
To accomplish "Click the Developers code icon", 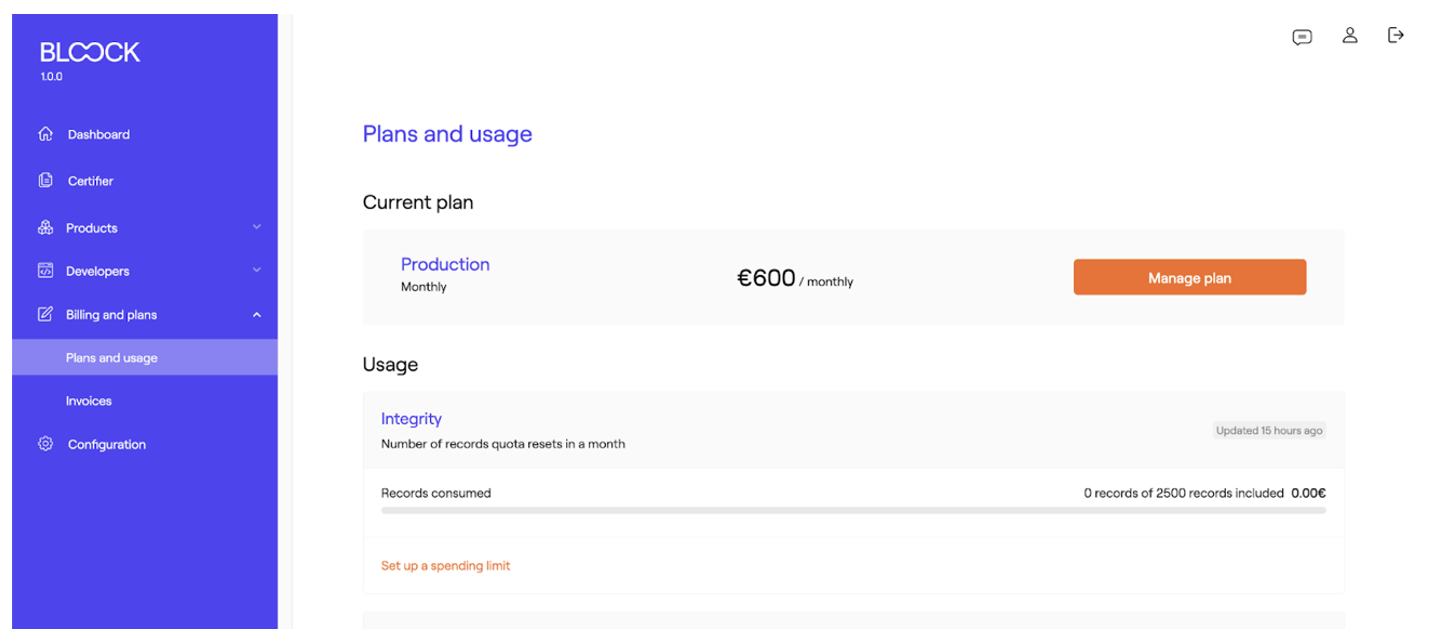I will point(45,271).
